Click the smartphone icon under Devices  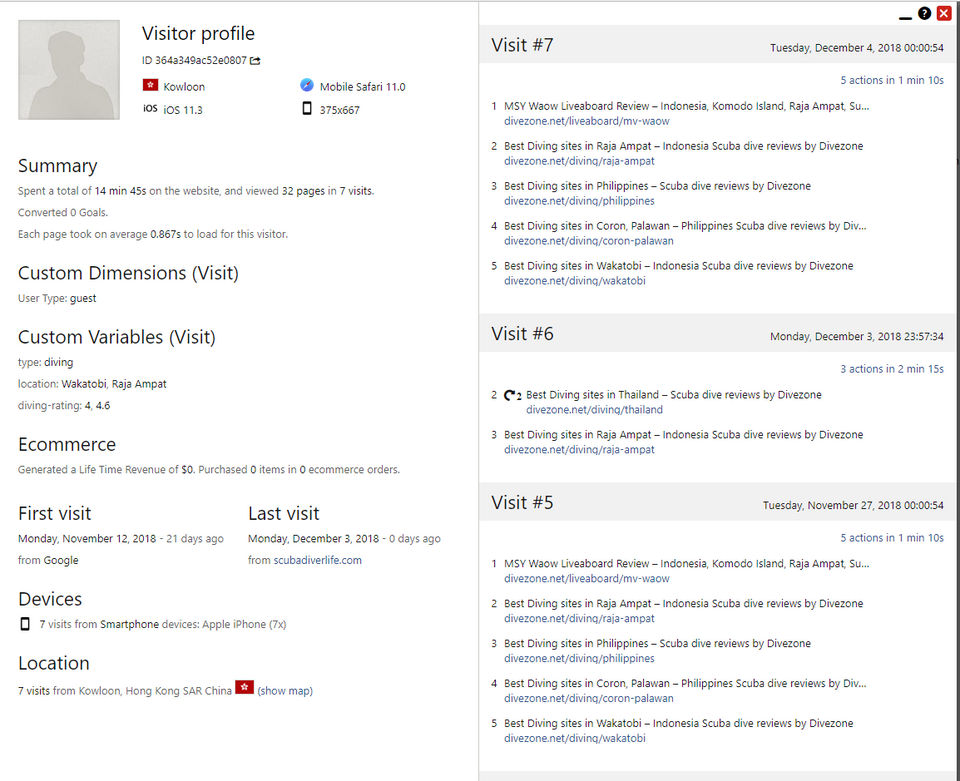25,624
